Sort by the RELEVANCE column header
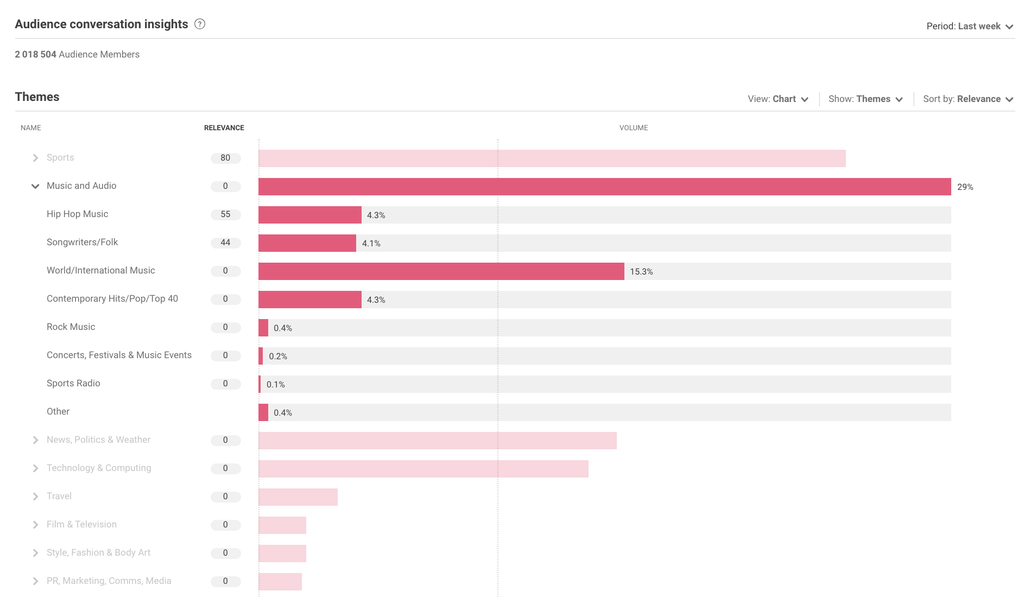 pos(224,128)
